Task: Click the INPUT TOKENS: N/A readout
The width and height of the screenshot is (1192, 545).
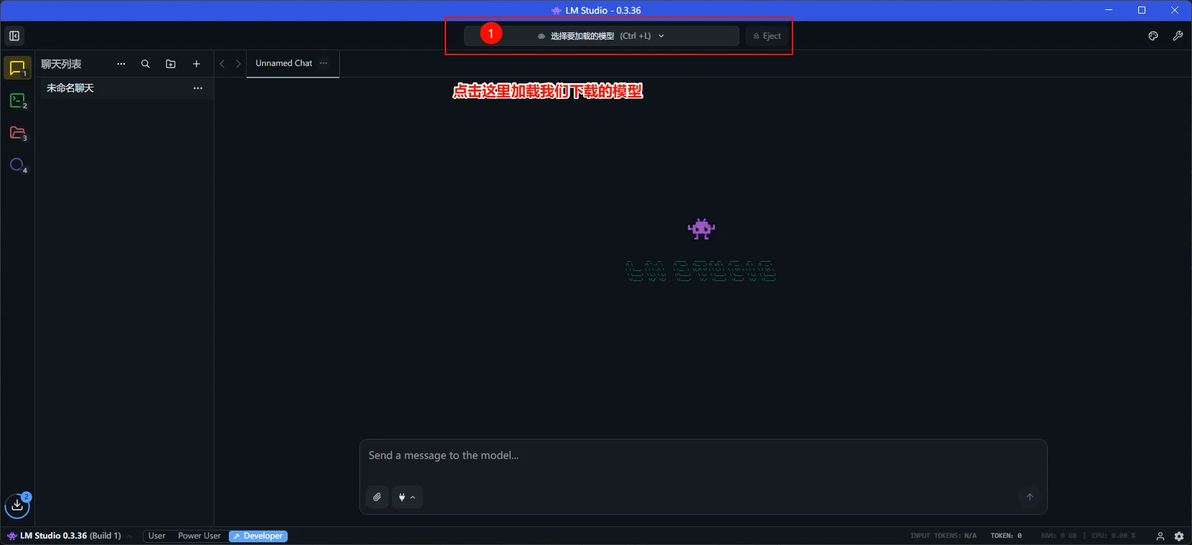Action: tap(943, 536)
